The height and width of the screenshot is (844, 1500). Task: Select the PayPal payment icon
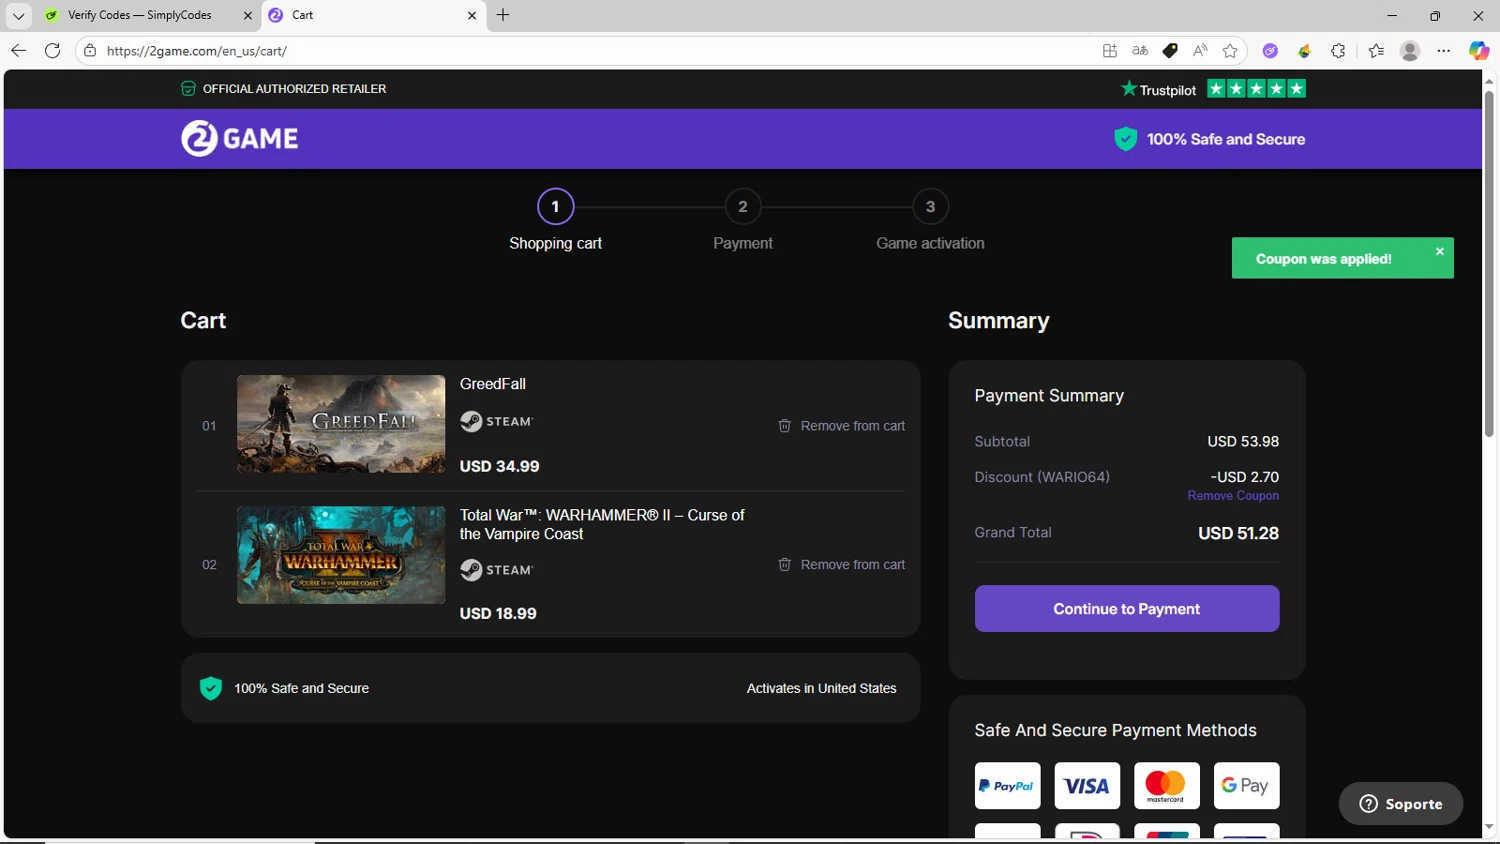pos(1007,786)
